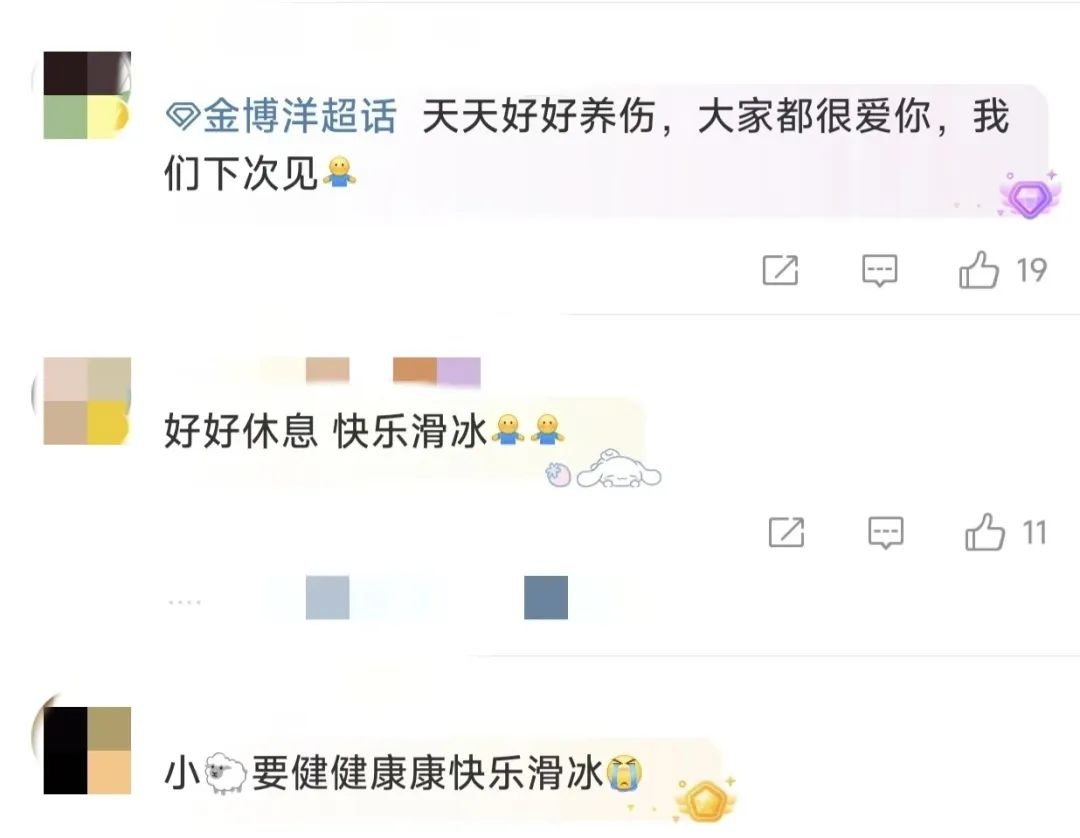Tap the gold star badge on last comment

tap(705, 800)
